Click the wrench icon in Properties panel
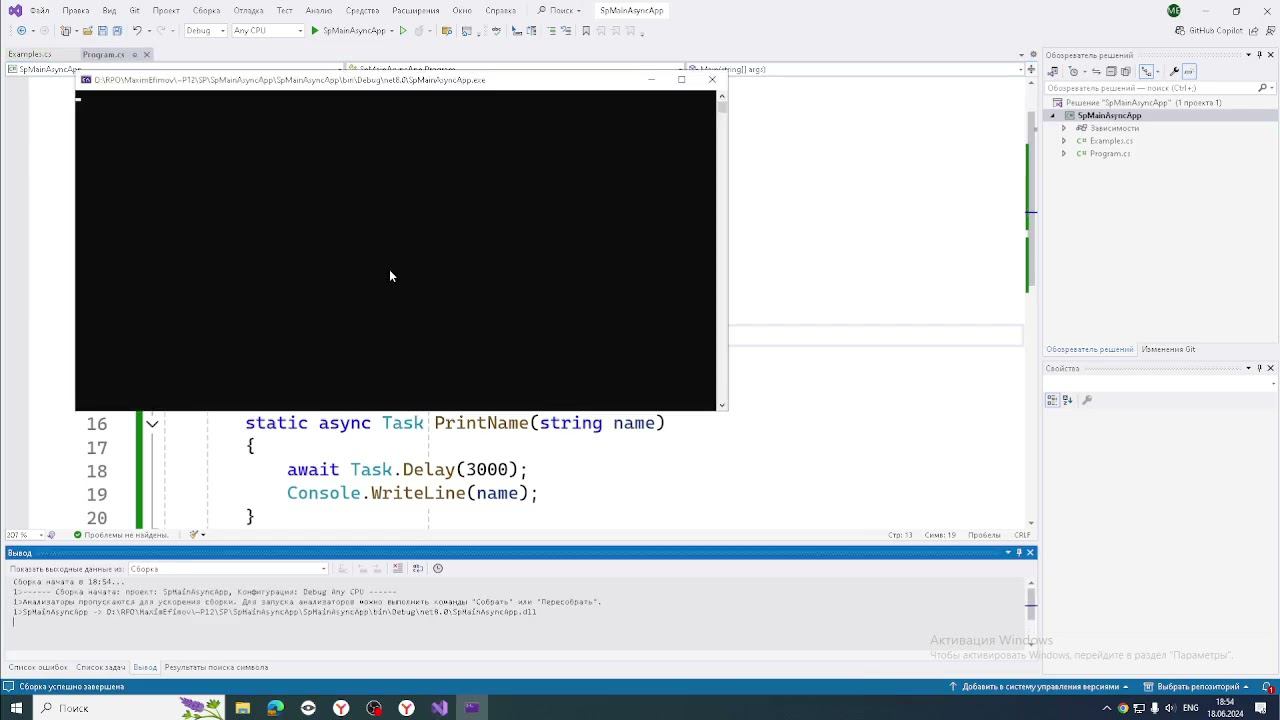Screen dimensions: 1280x720 click(1087, 400)
